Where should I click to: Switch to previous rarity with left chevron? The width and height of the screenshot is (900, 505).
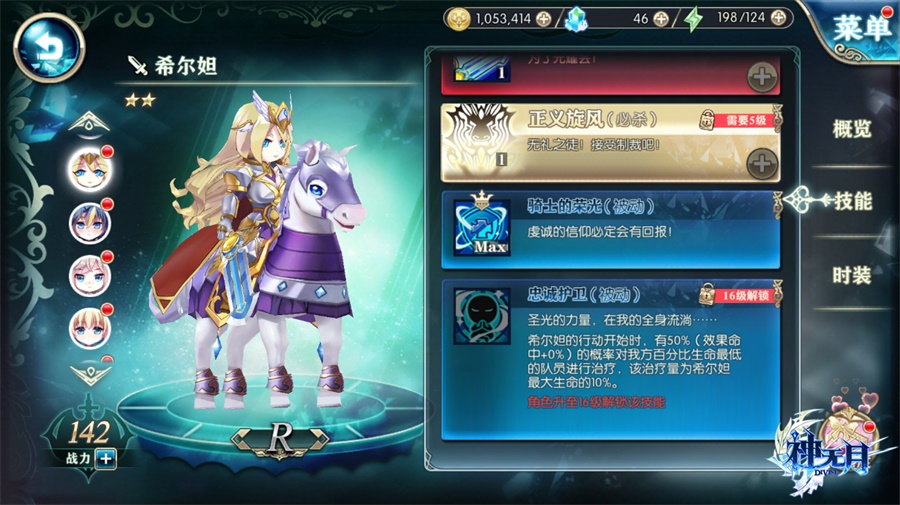tap(243, 440)
